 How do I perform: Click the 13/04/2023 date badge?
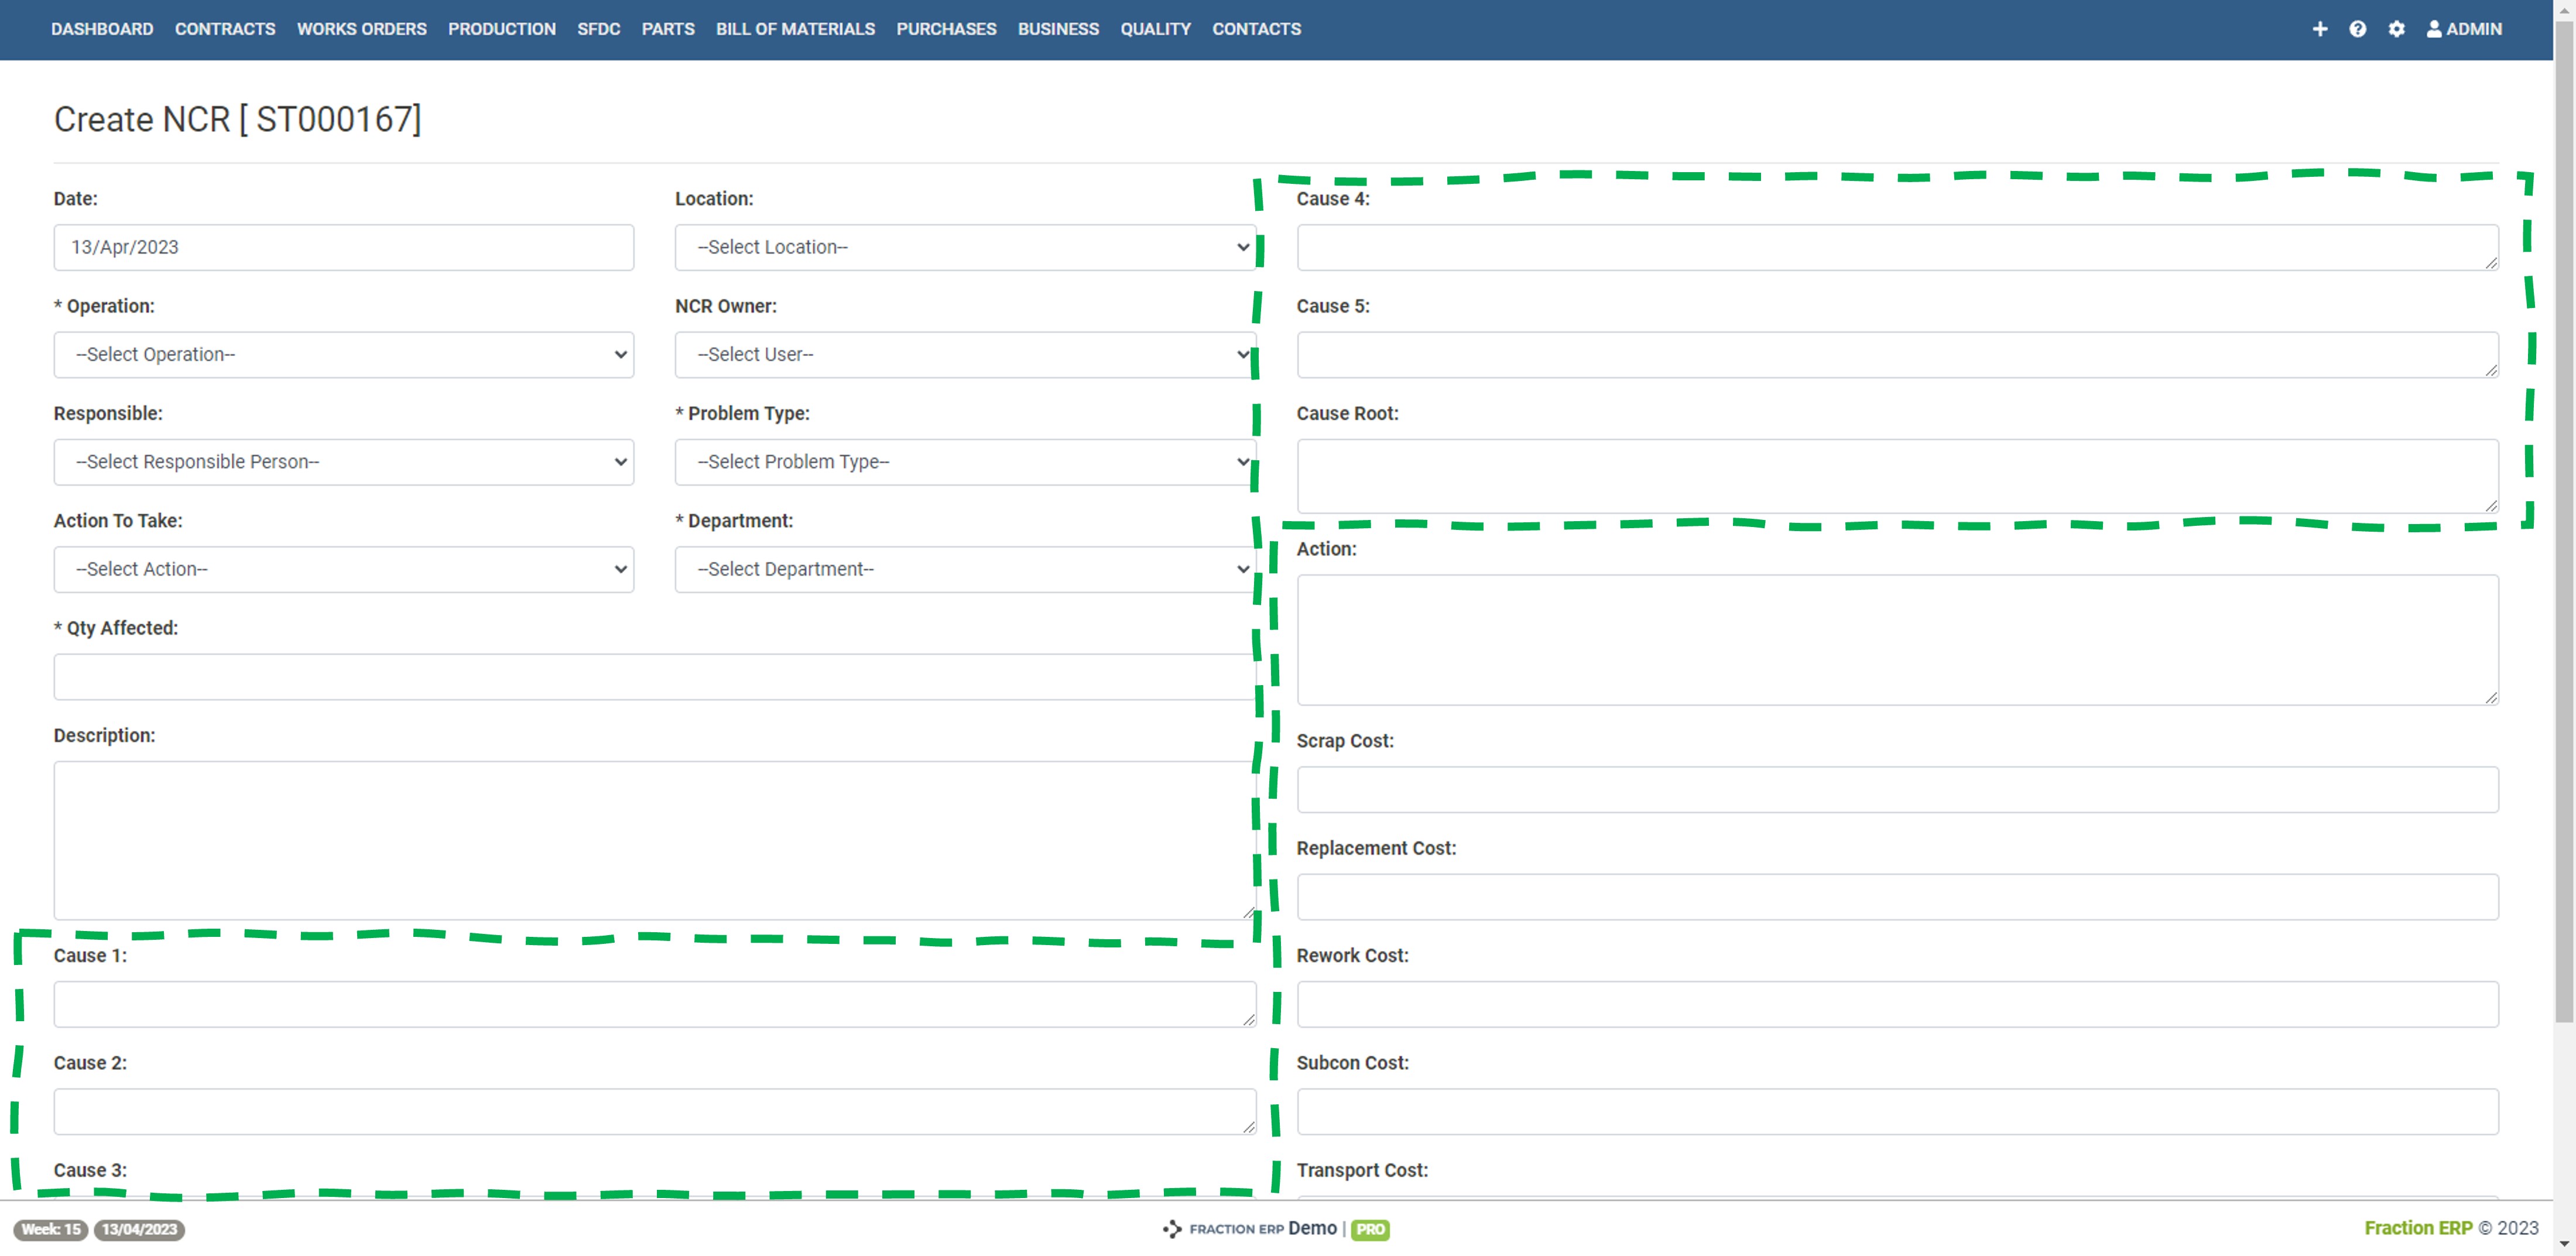(139, 1230)
